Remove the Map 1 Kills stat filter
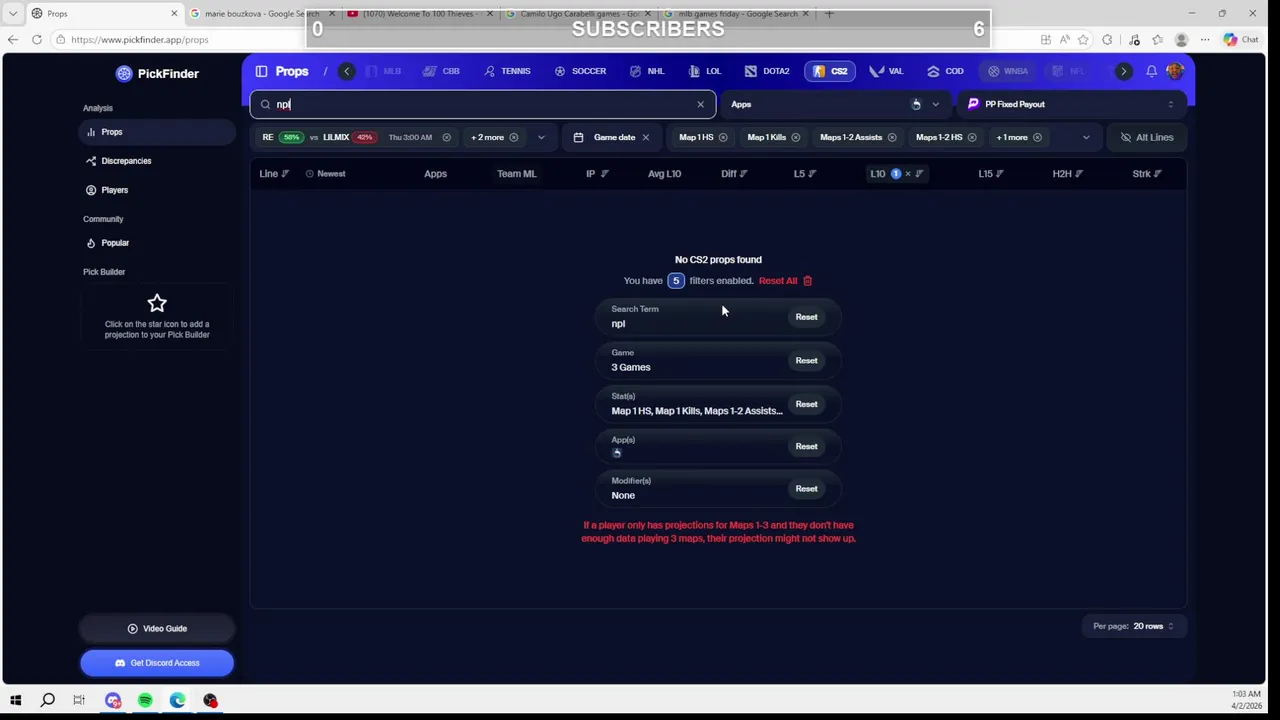The image size is (1280, 720). coord(795,137)
